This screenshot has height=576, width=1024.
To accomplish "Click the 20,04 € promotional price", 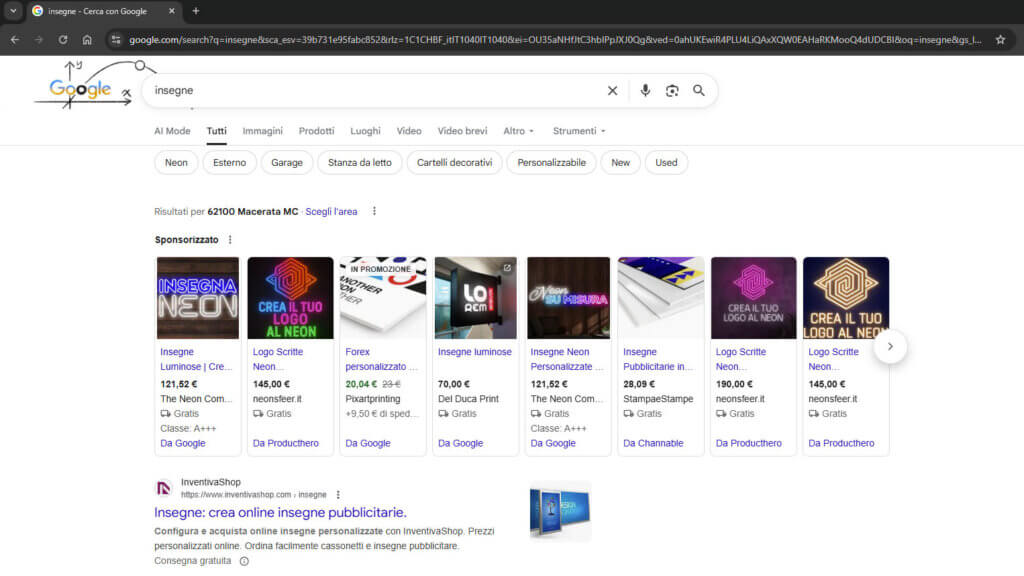I will tap(361, 384).
